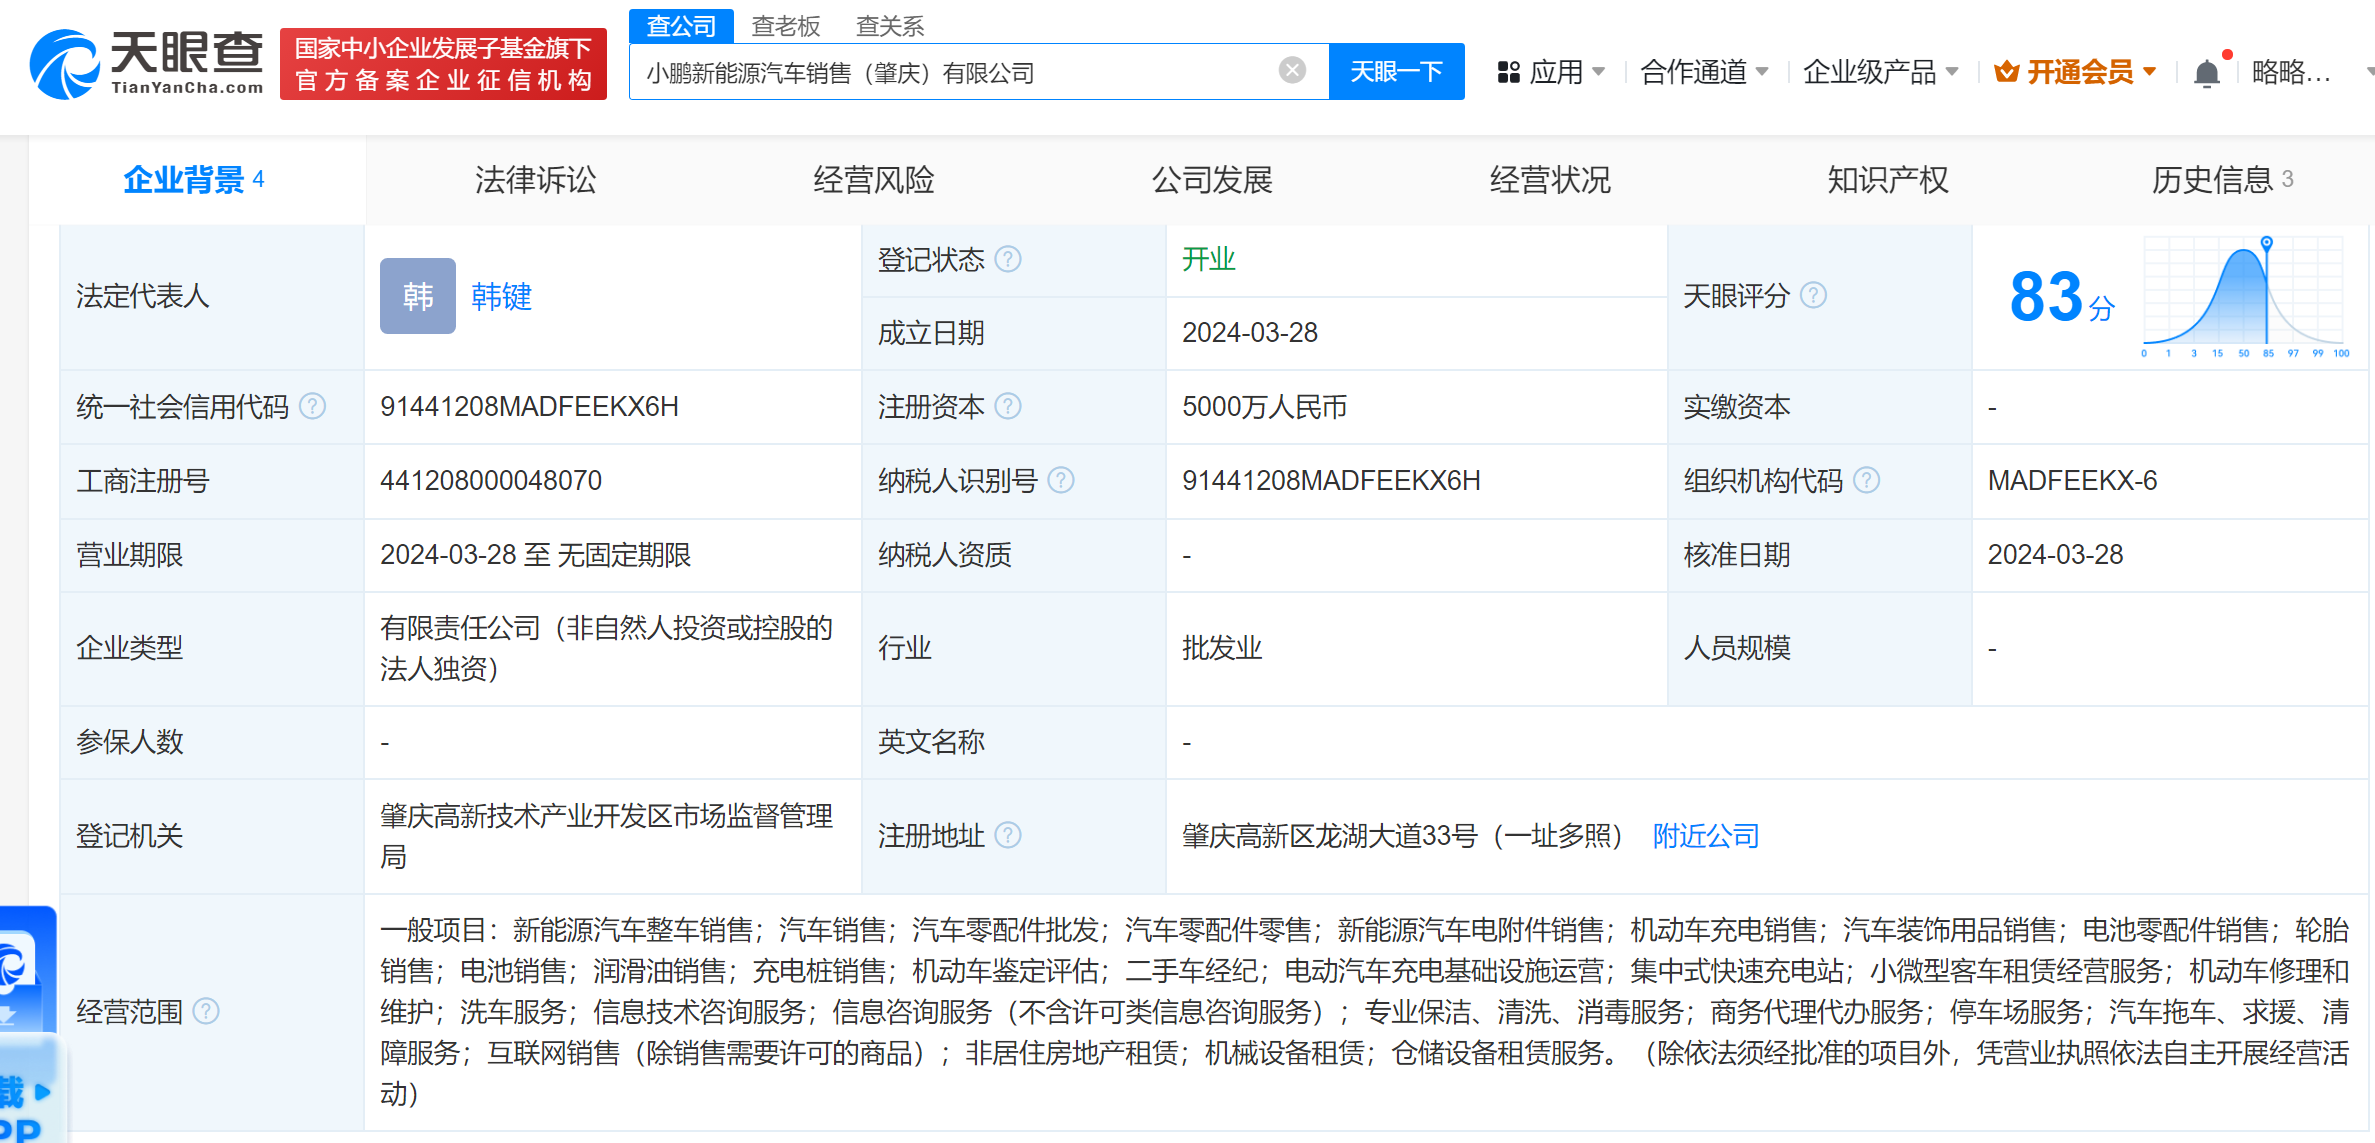The width and height of the screenshot is (2375, 1143).
Task: Clear the search box text
Action: pos(1292,70)
